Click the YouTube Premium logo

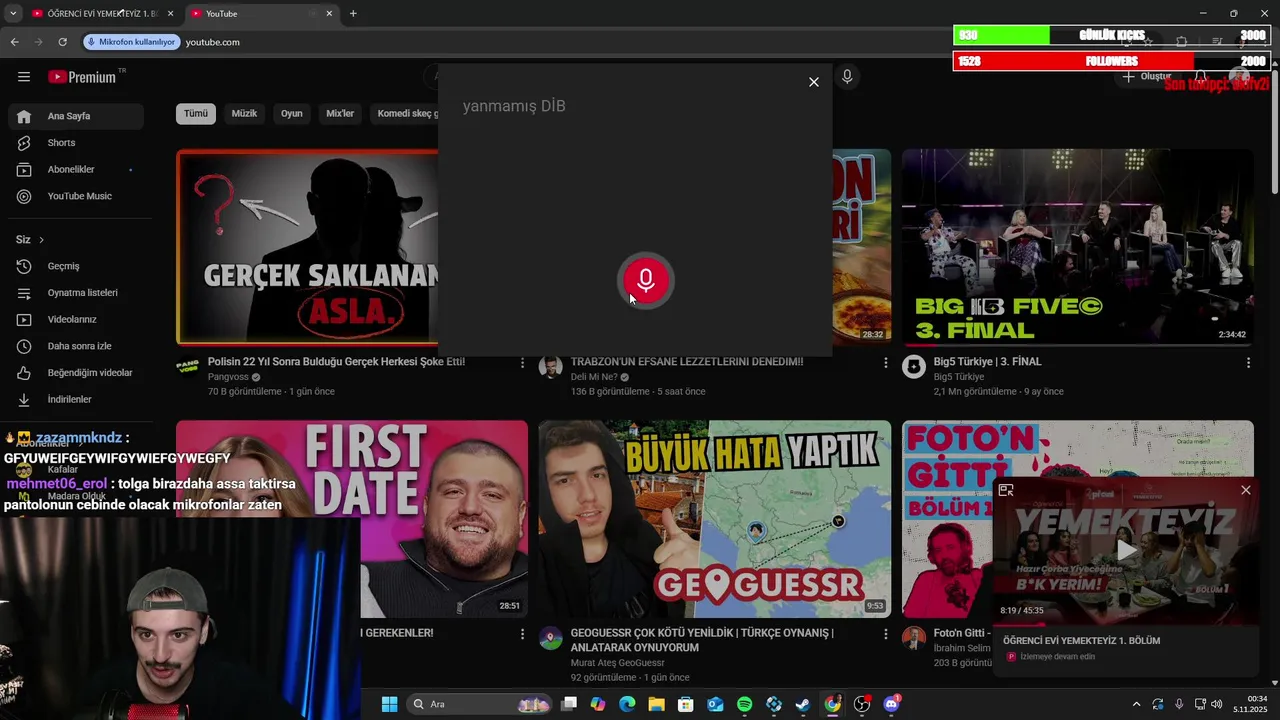(x=84, y=77)
